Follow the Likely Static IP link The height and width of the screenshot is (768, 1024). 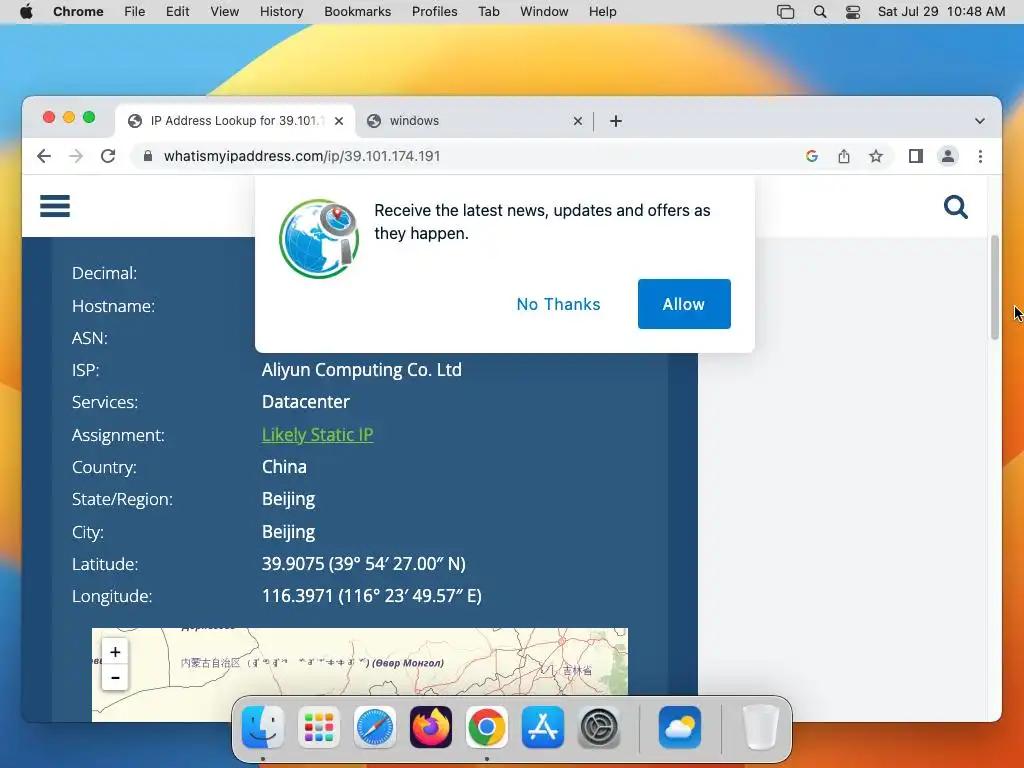317,435
